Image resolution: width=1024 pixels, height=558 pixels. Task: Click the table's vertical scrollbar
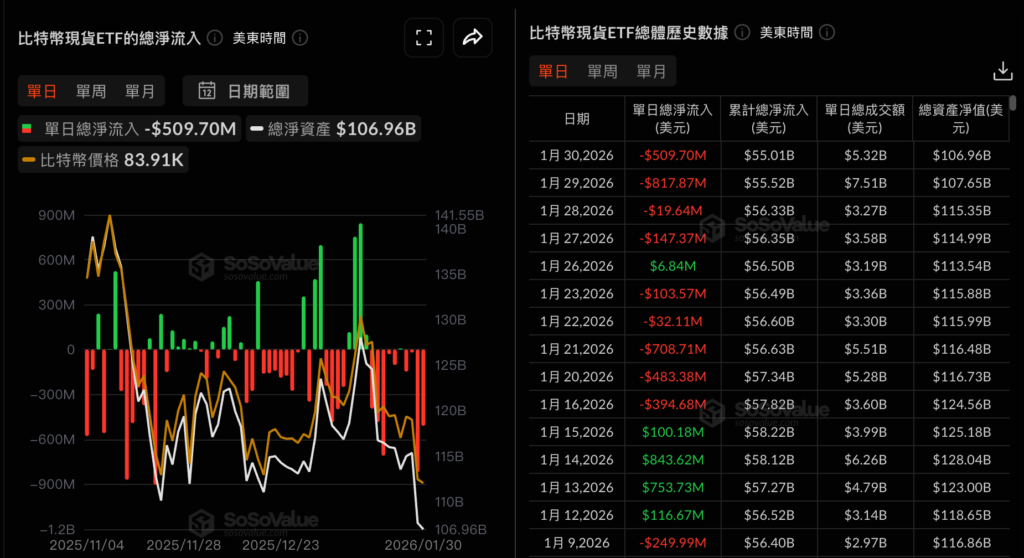[1012, 103]
